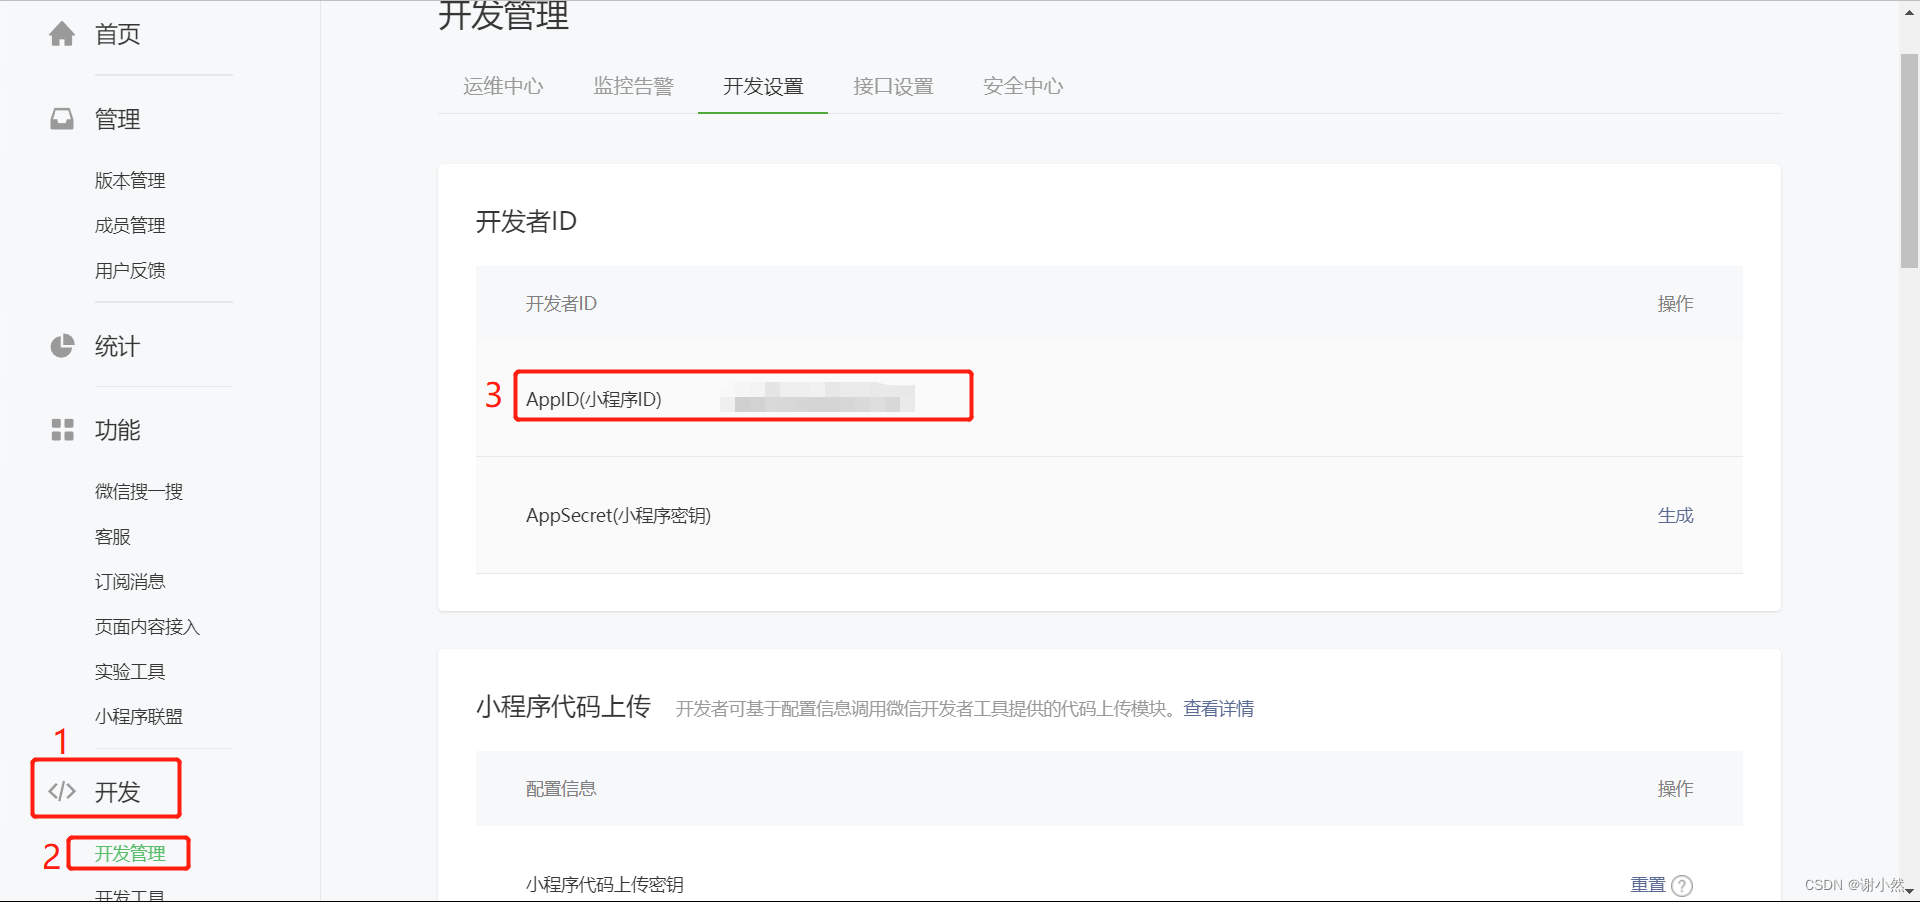The width and height of the screenshot is (1920, 902).
Task: Switch to the 运维中心 tab
Action: (x=503, y=86)
